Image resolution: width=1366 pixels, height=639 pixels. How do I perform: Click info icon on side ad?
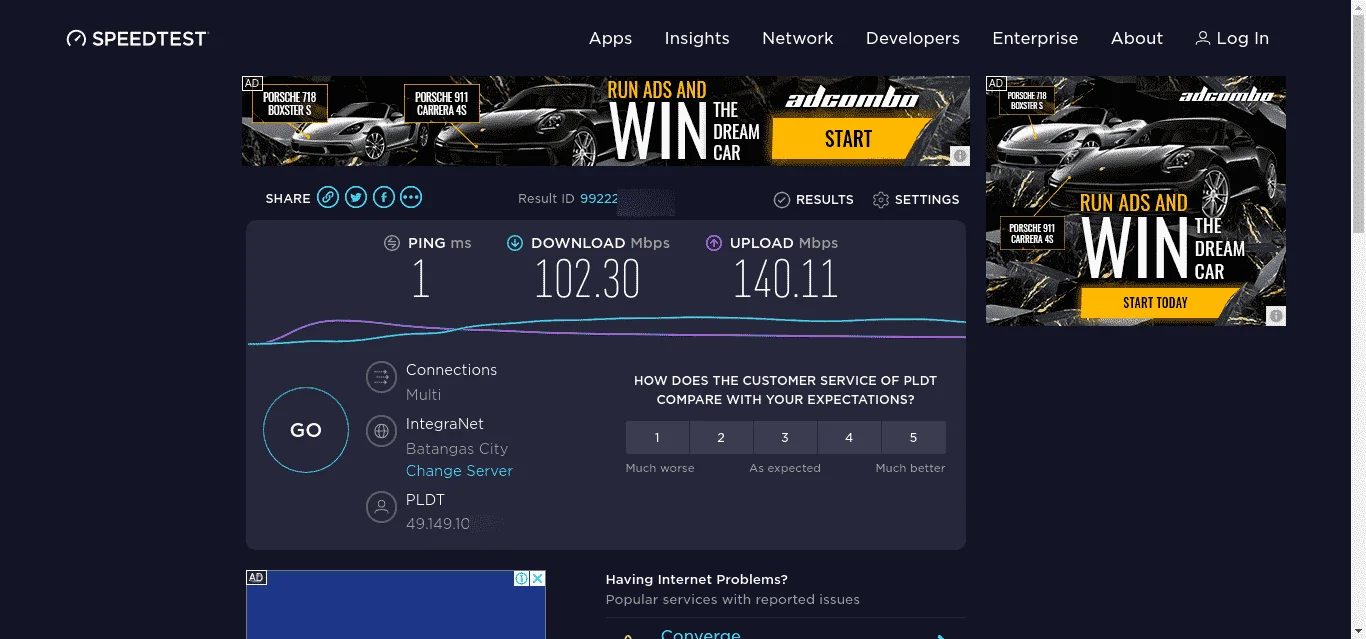tap(1276, 316)
